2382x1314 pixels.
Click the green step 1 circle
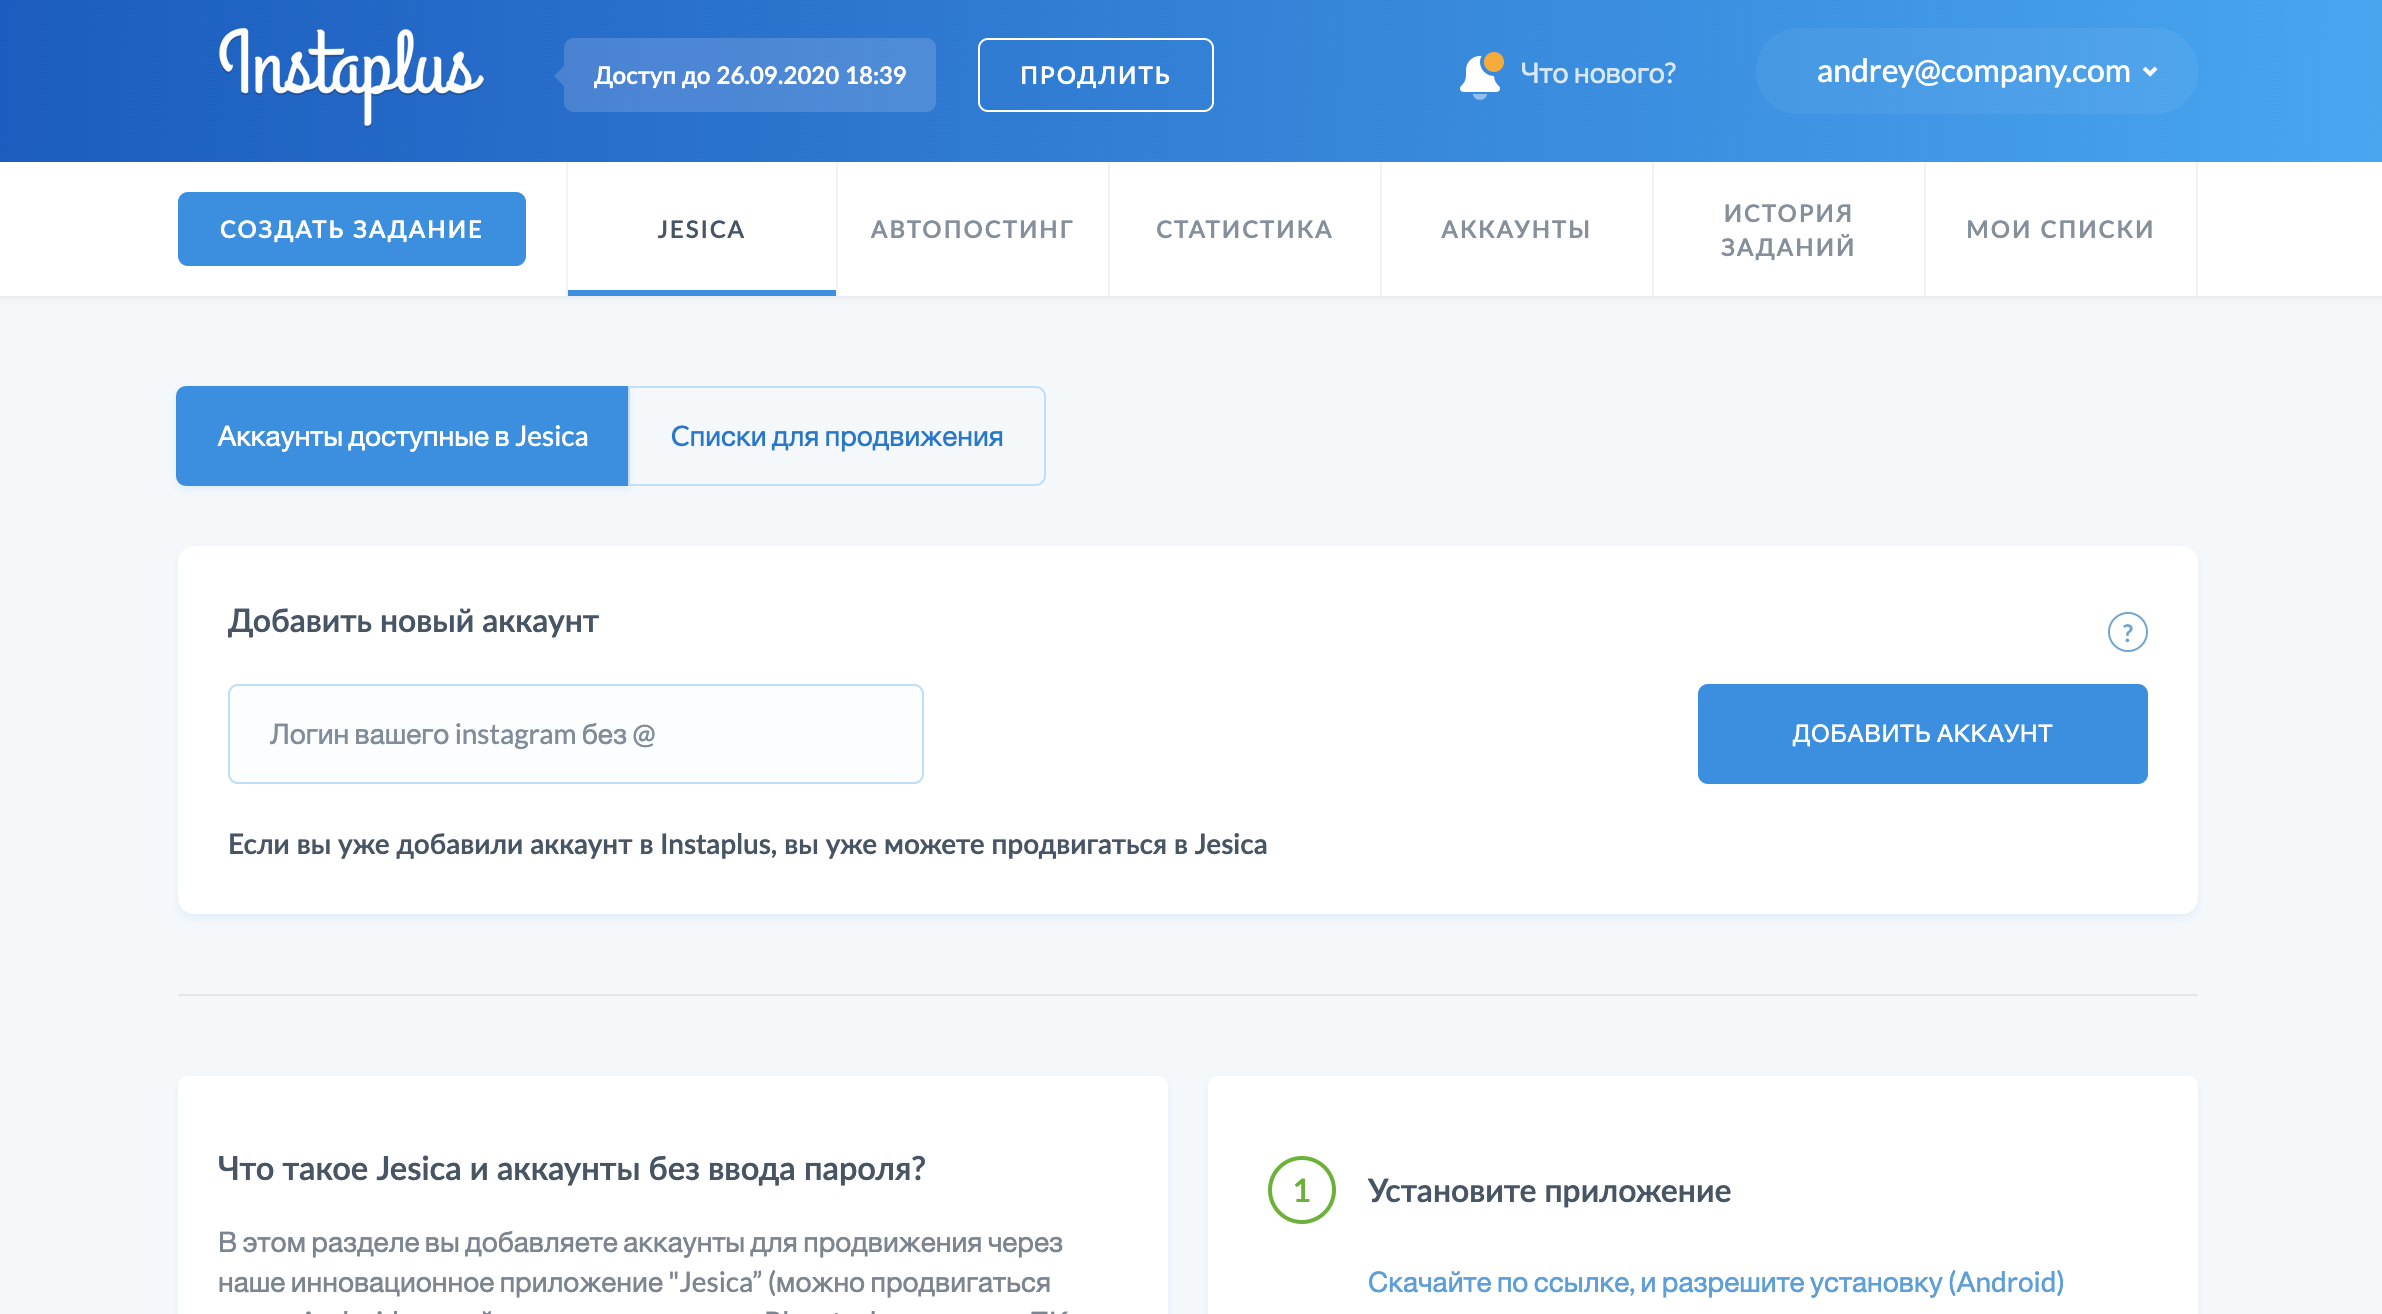pyautogui.click(x=1301, y=1190)
